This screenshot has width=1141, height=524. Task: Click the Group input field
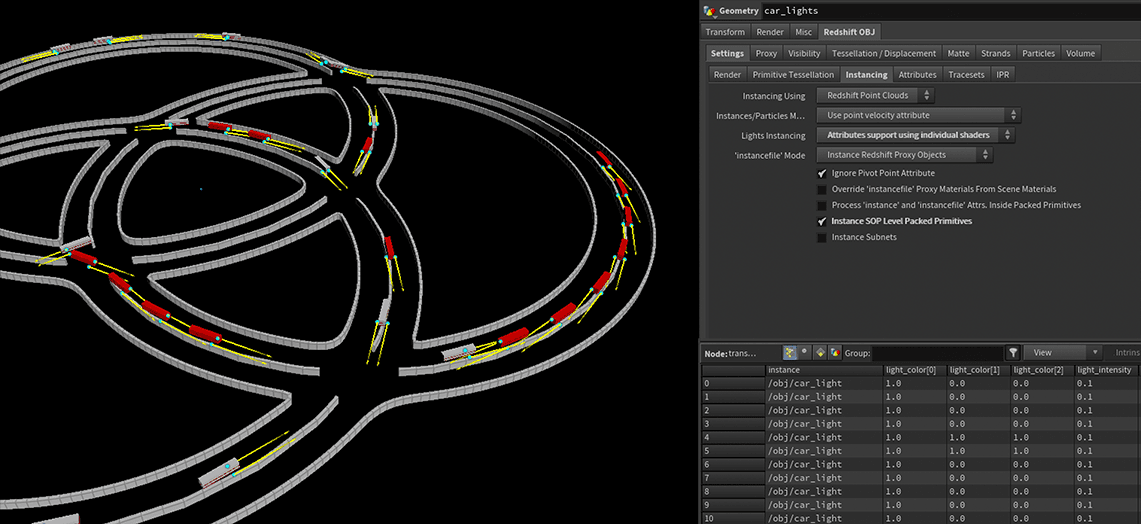(937, 353)
